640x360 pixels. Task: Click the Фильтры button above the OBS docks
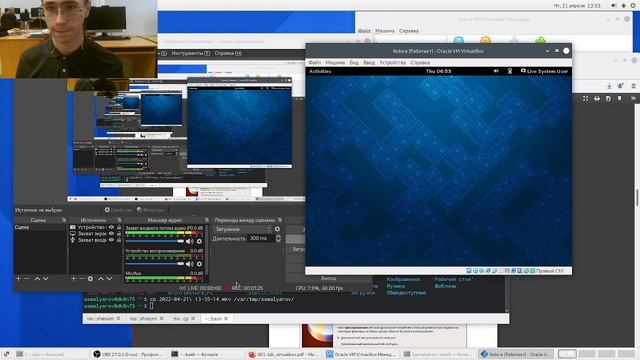coord(150,210)
